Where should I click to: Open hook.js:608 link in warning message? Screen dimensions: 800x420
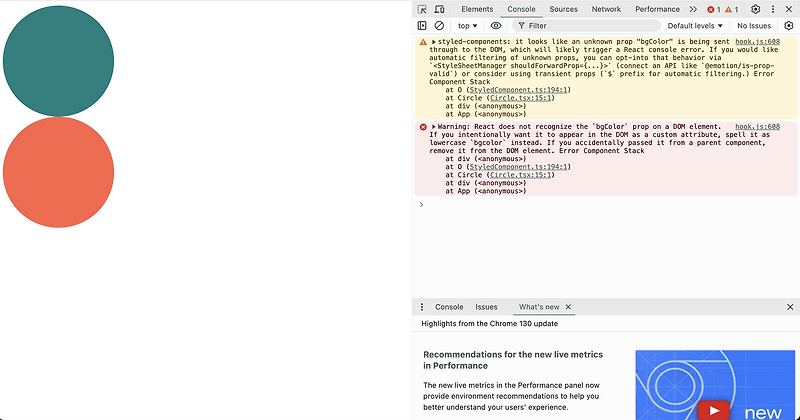[x=757, y=42]
